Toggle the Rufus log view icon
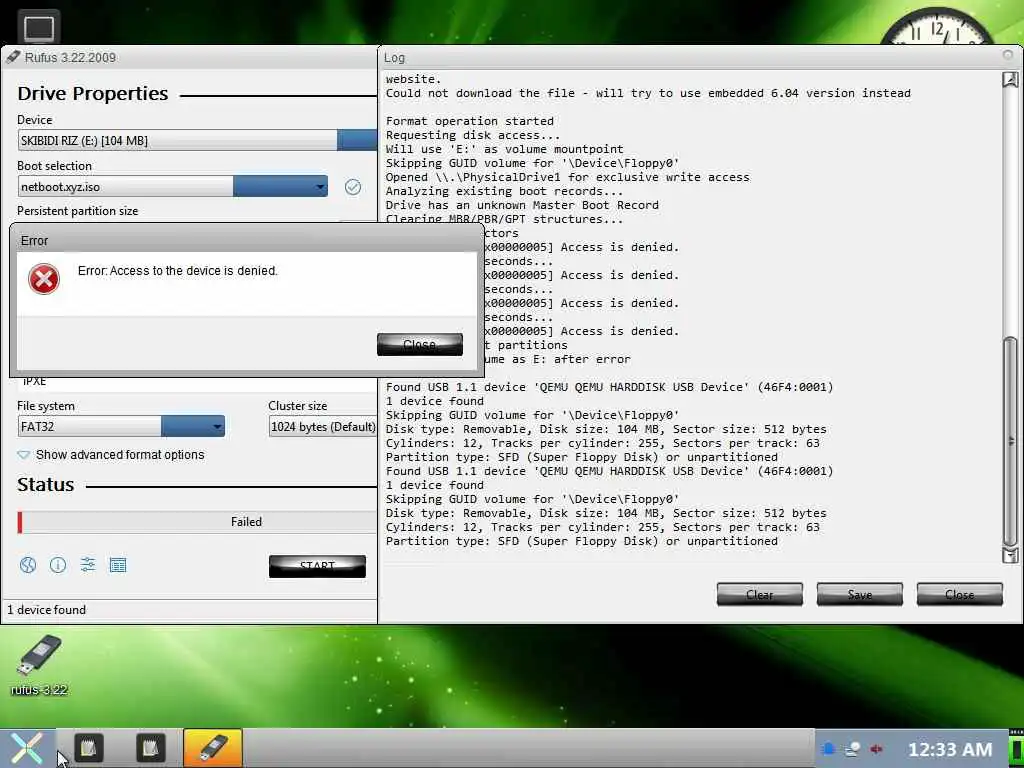The image size is (1024, 768). (118, 565)
